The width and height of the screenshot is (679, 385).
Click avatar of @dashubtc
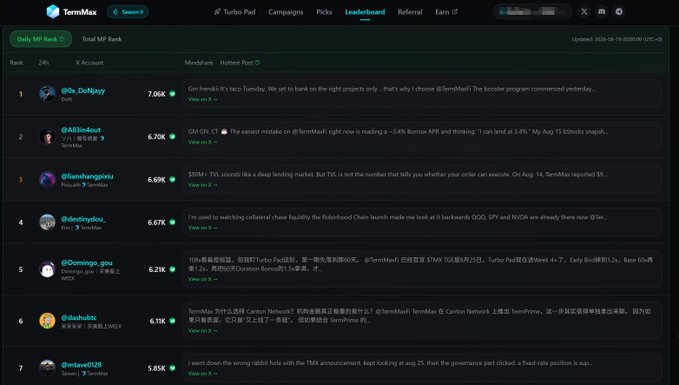pos(47,321)
